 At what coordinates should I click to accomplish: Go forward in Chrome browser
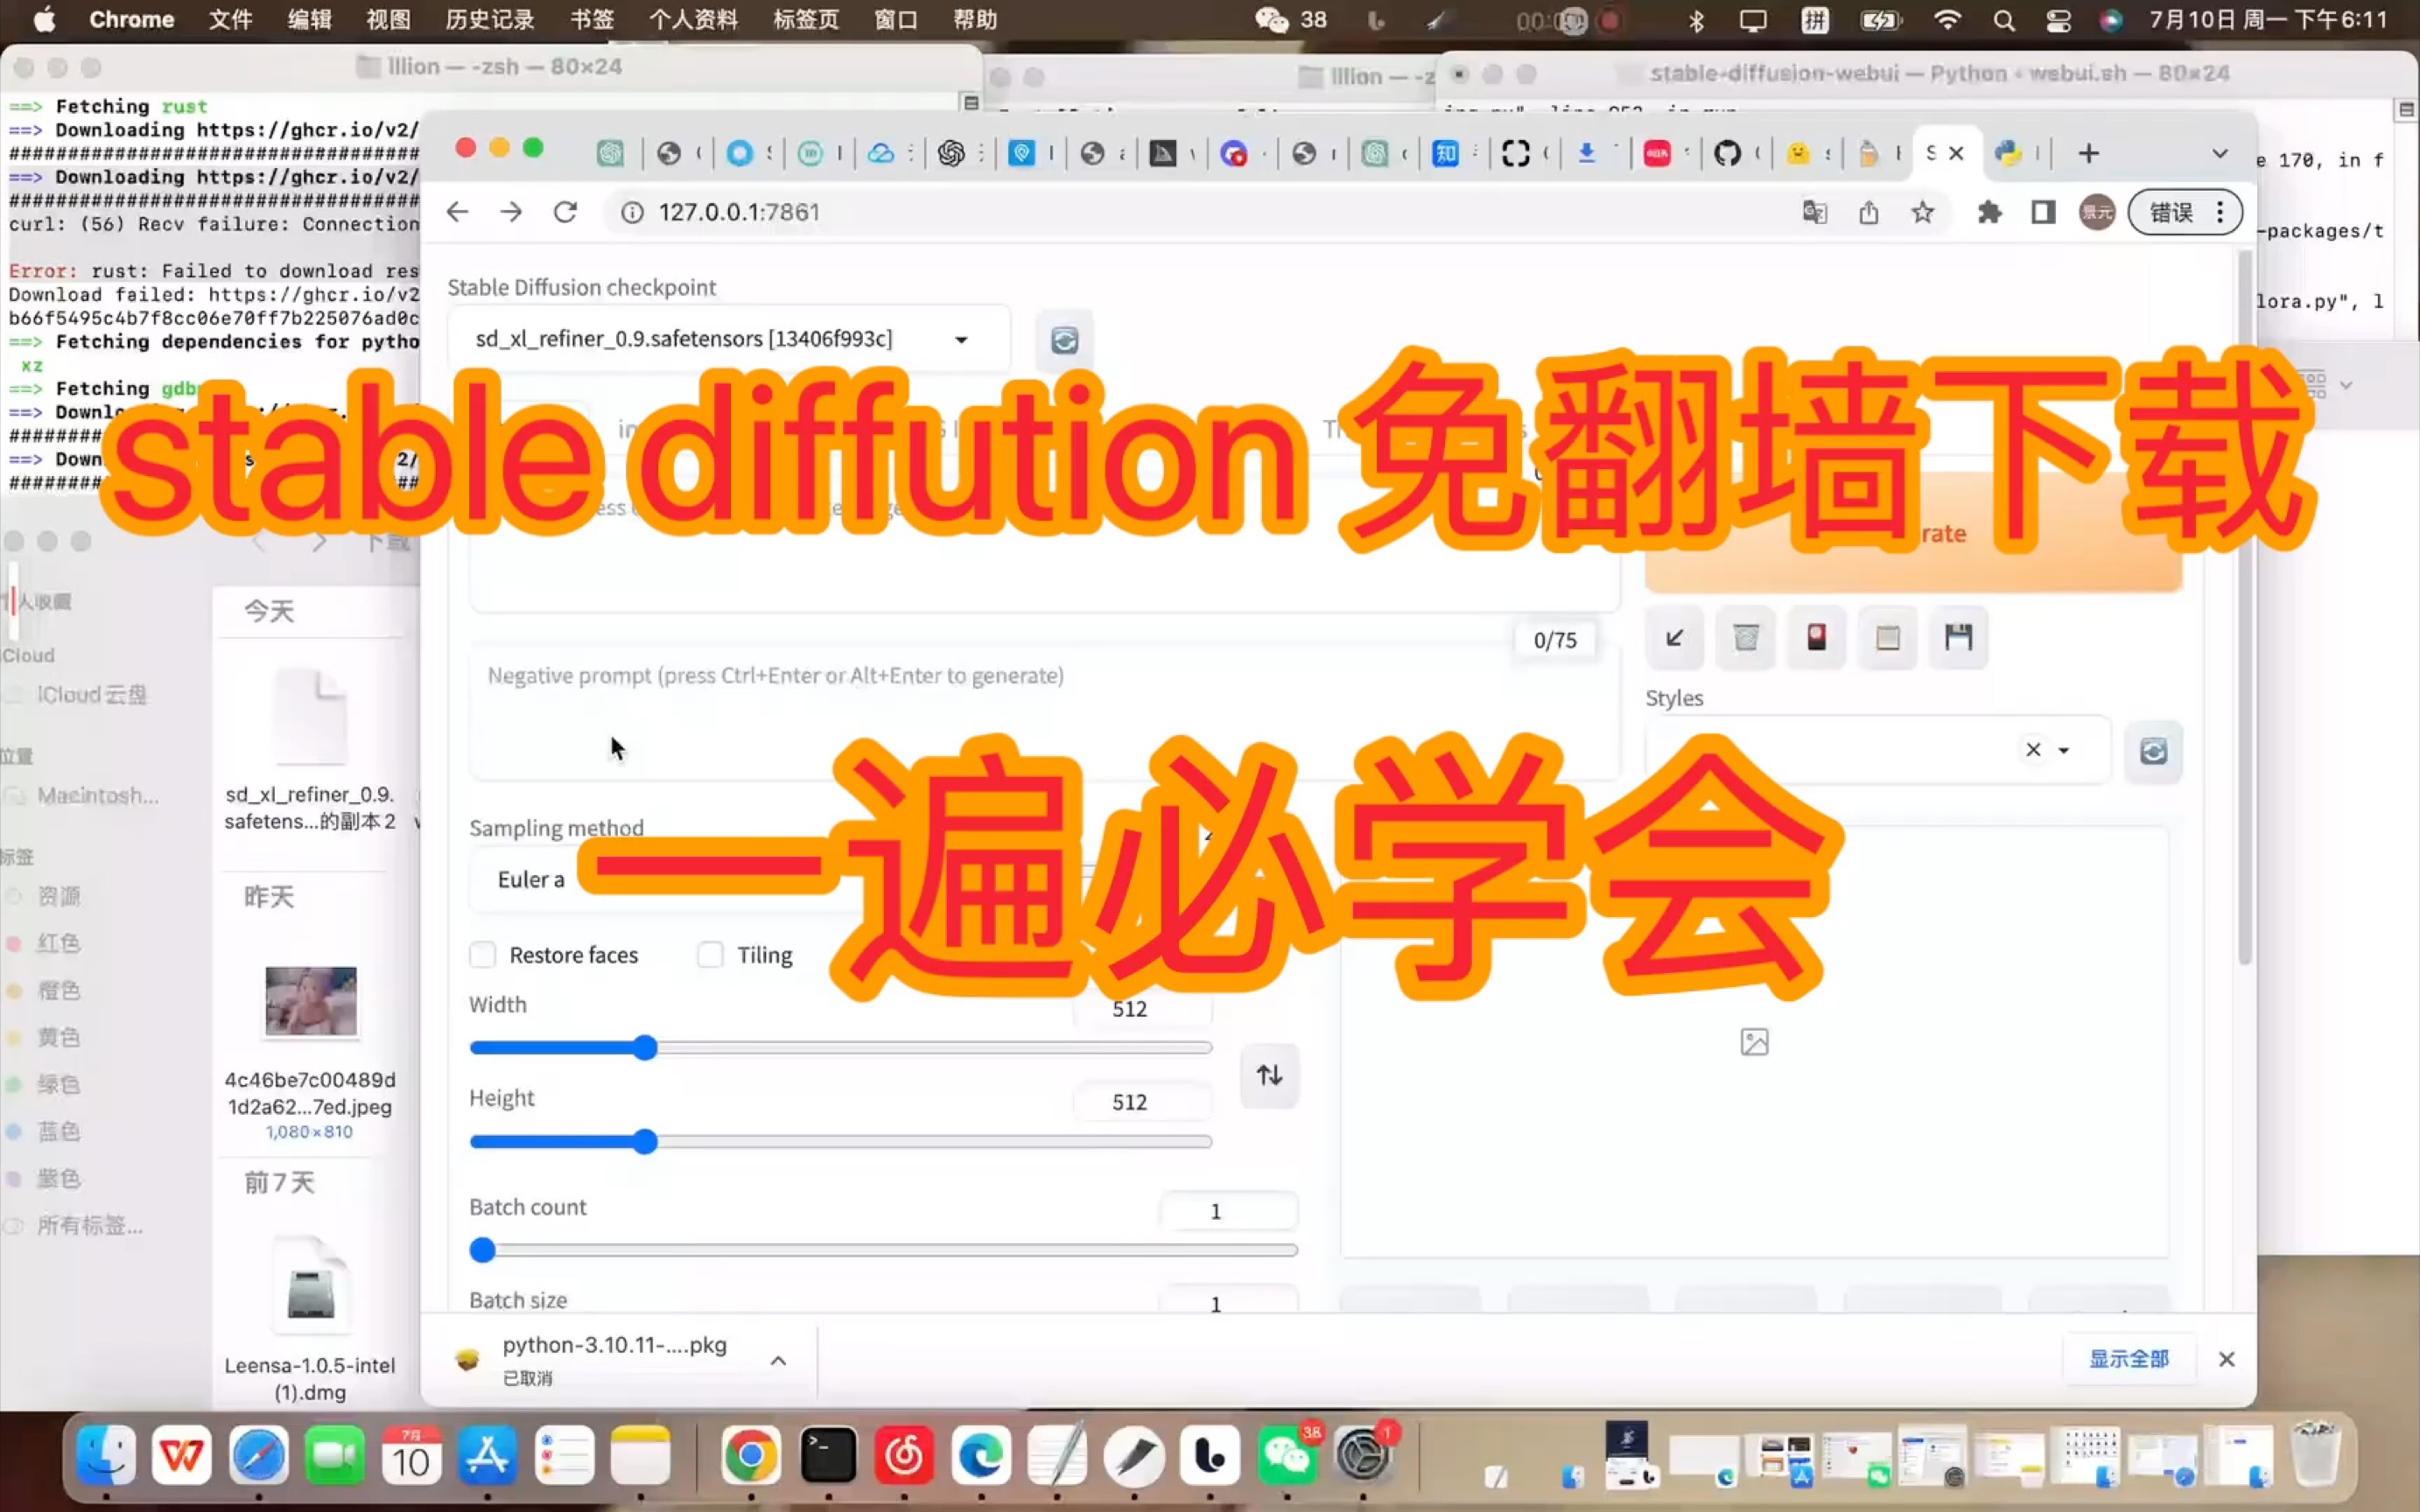(x=511, y=212)
